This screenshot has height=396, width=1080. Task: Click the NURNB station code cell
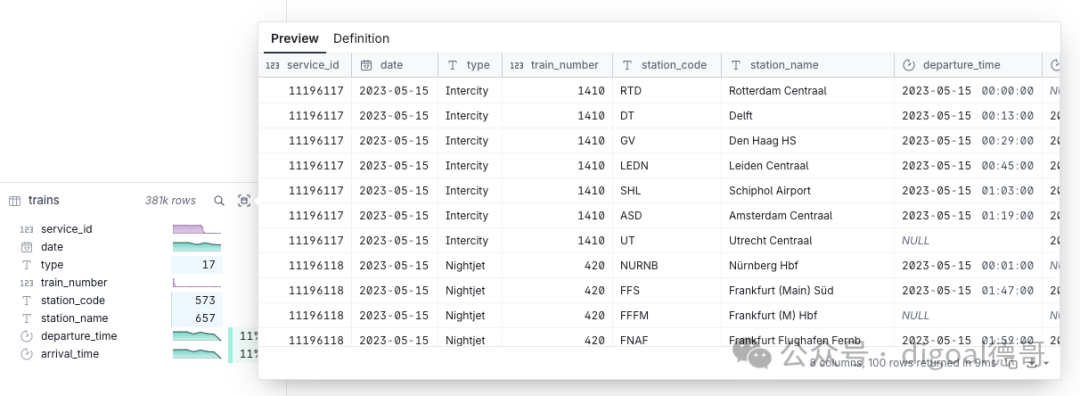tap(667, 265)
